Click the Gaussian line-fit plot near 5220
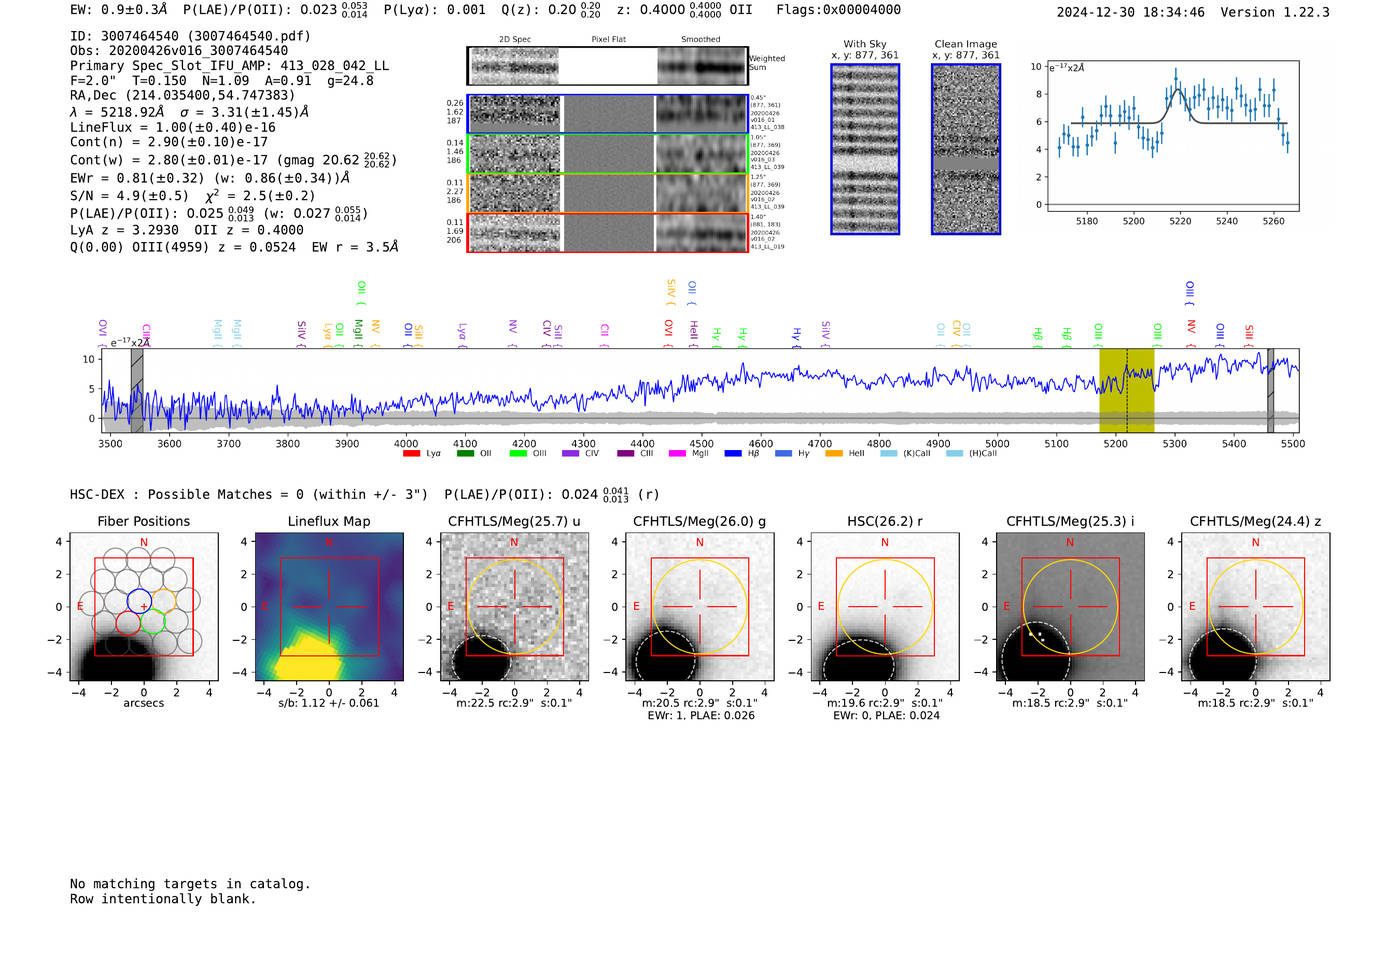The height and width of the screenshot is (953, 1400). (1172, 136)
